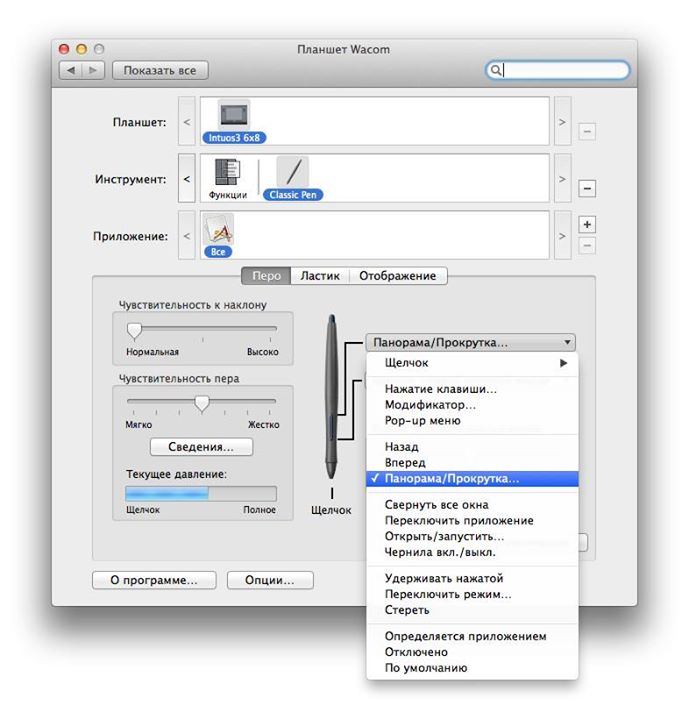Select the Intuos3 6x8 tablet icon

tap(234, 115)
